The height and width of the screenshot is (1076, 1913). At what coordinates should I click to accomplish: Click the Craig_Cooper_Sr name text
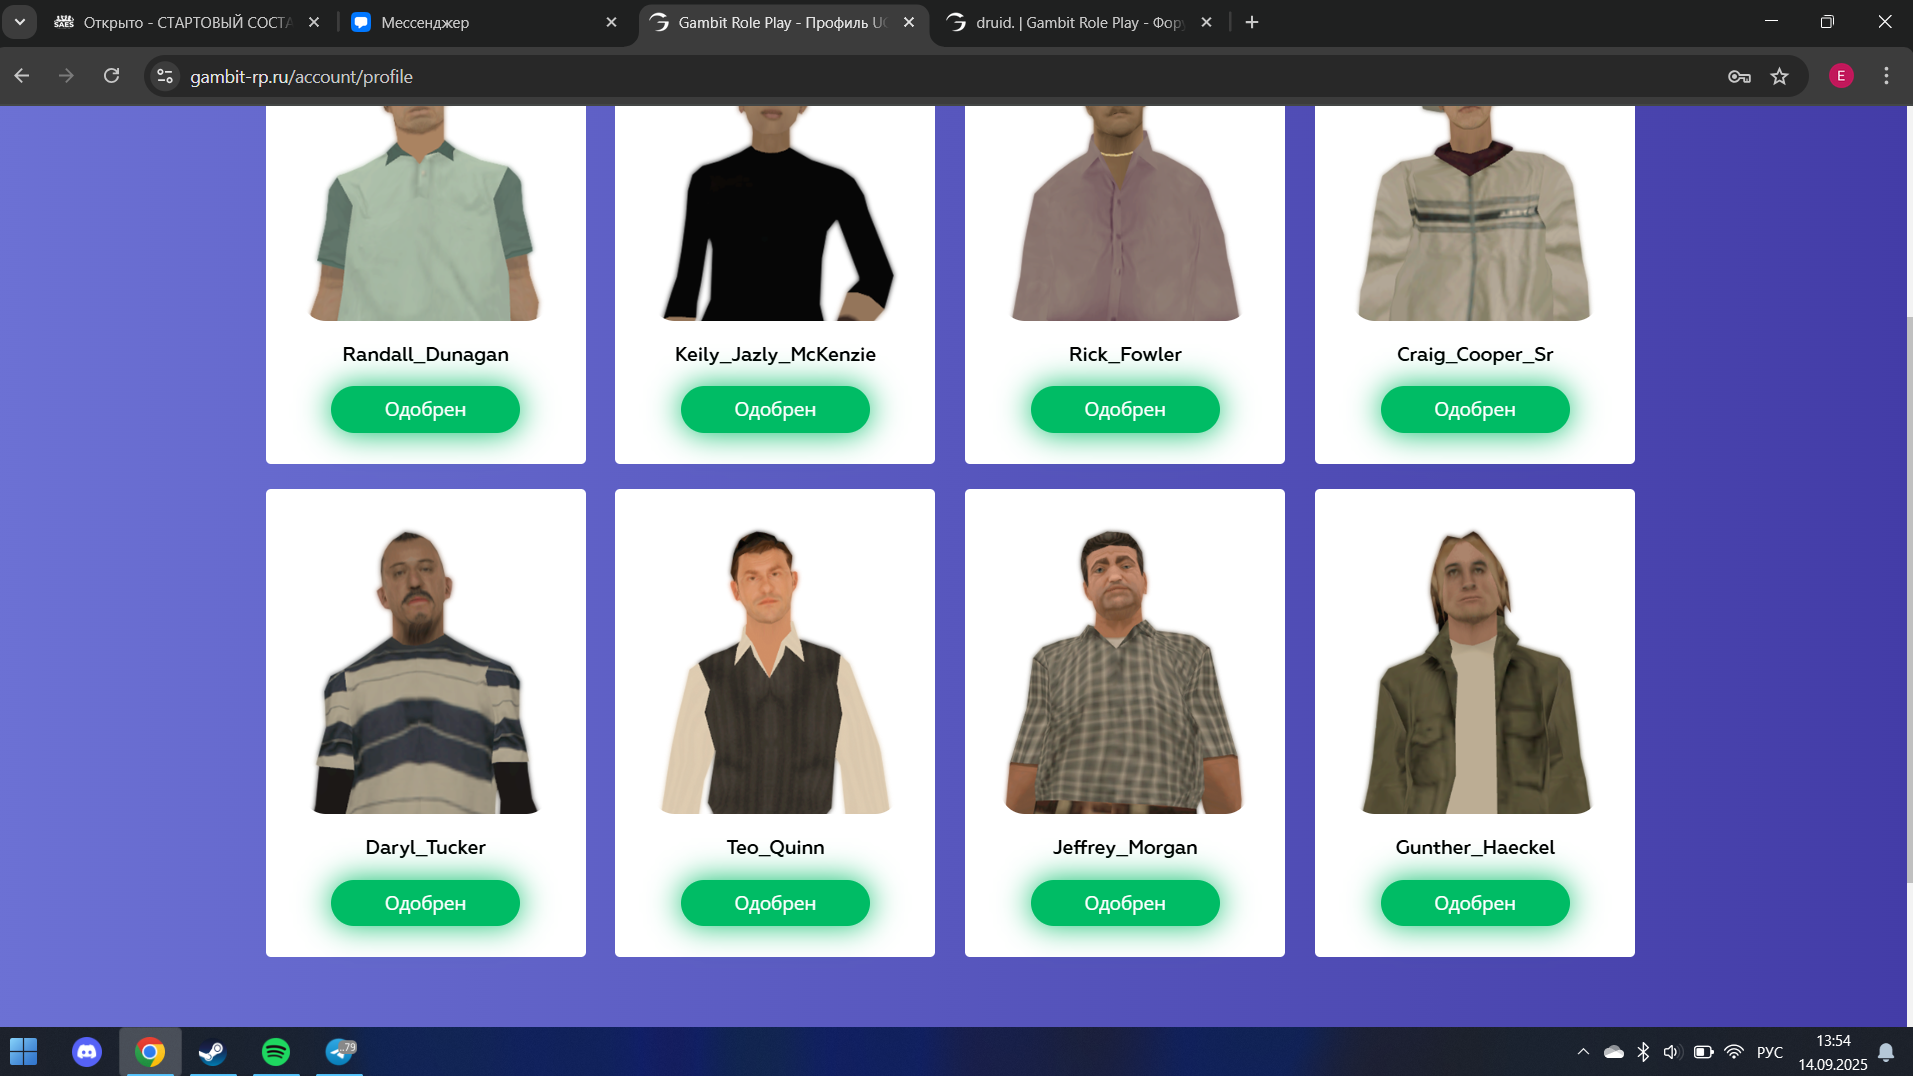pyautogui.click(x=1475, y=354)
